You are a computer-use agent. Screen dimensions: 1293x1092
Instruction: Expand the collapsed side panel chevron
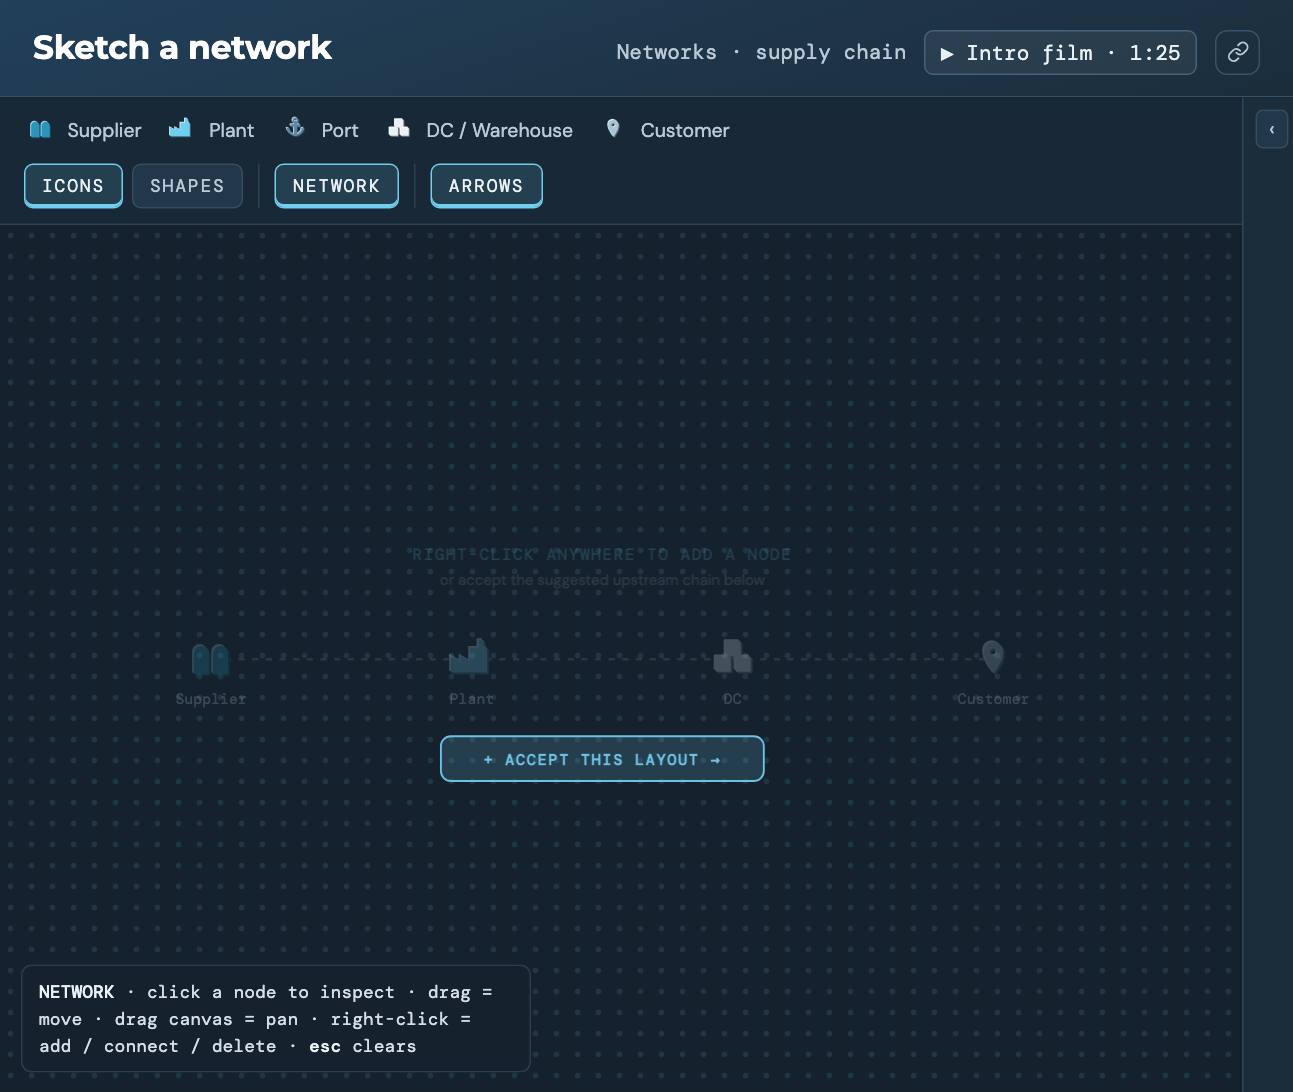coord(1271,129)
